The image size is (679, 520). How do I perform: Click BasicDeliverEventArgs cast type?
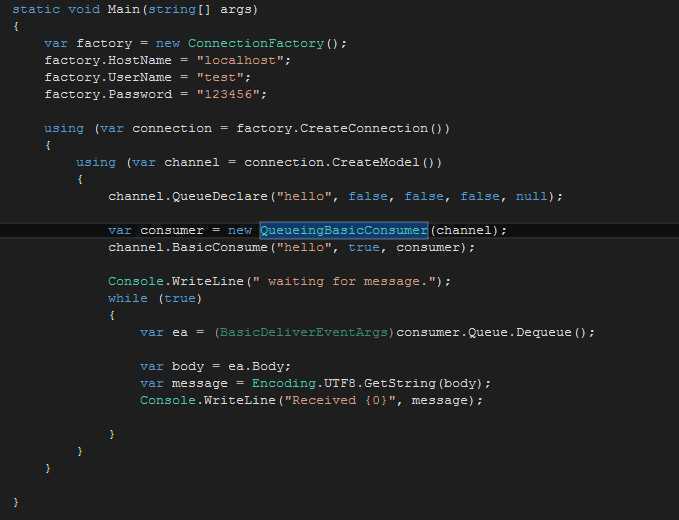pos(304,333)
